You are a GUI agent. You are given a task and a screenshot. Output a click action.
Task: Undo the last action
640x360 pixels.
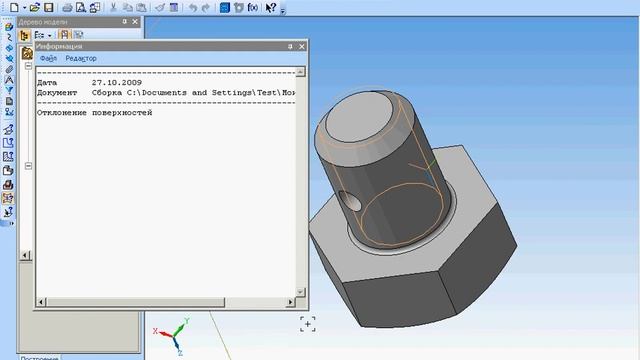pos(193,7)
